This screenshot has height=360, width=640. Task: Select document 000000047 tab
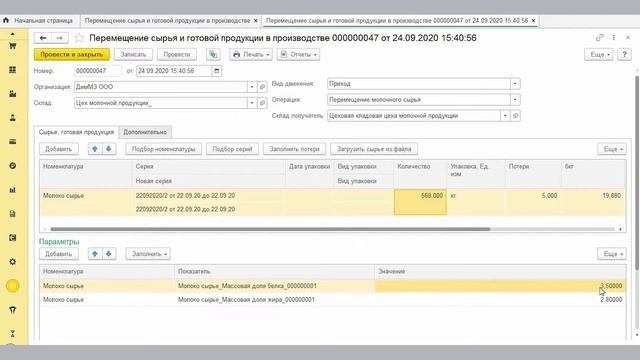coord(397,20)
